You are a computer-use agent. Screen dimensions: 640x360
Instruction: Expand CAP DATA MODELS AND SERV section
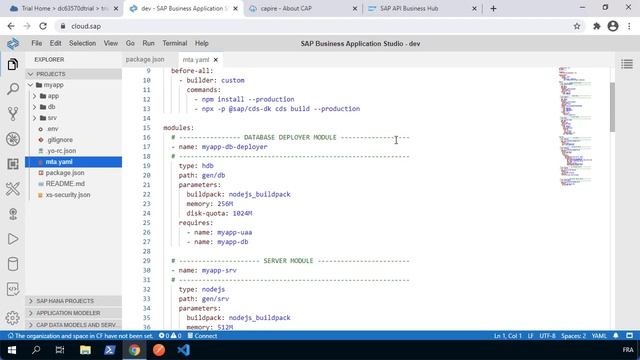point(73,325)
